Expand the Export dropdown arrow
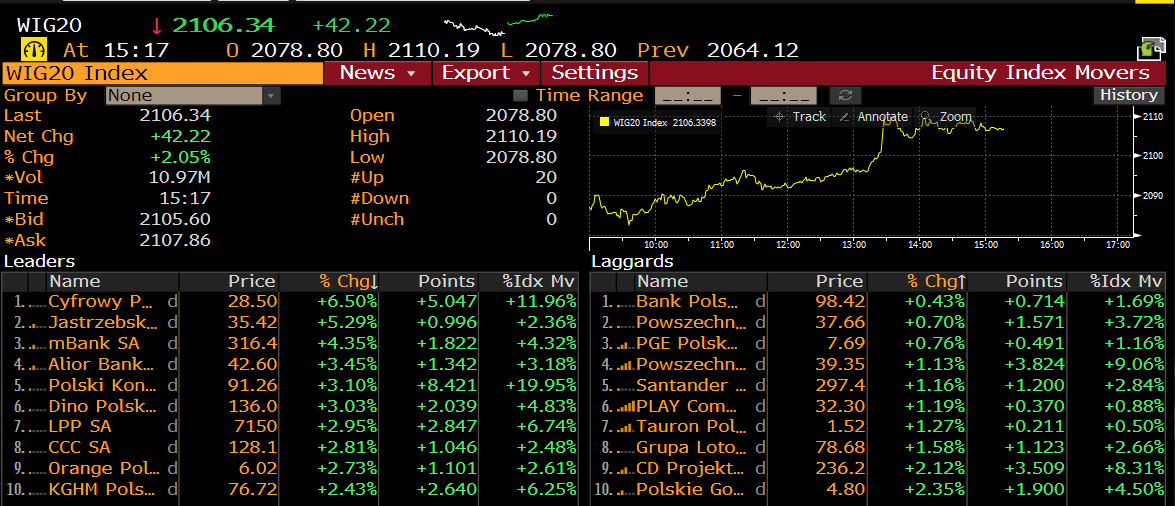The image size is (1175, 506). point(526,73)
